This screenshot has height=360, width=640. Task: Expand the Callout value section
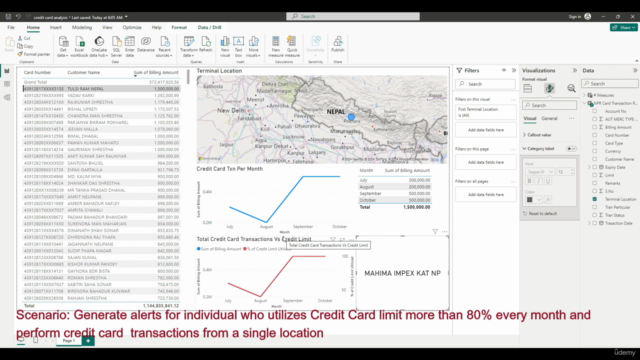pyautogui.click(x=524, y=135)
